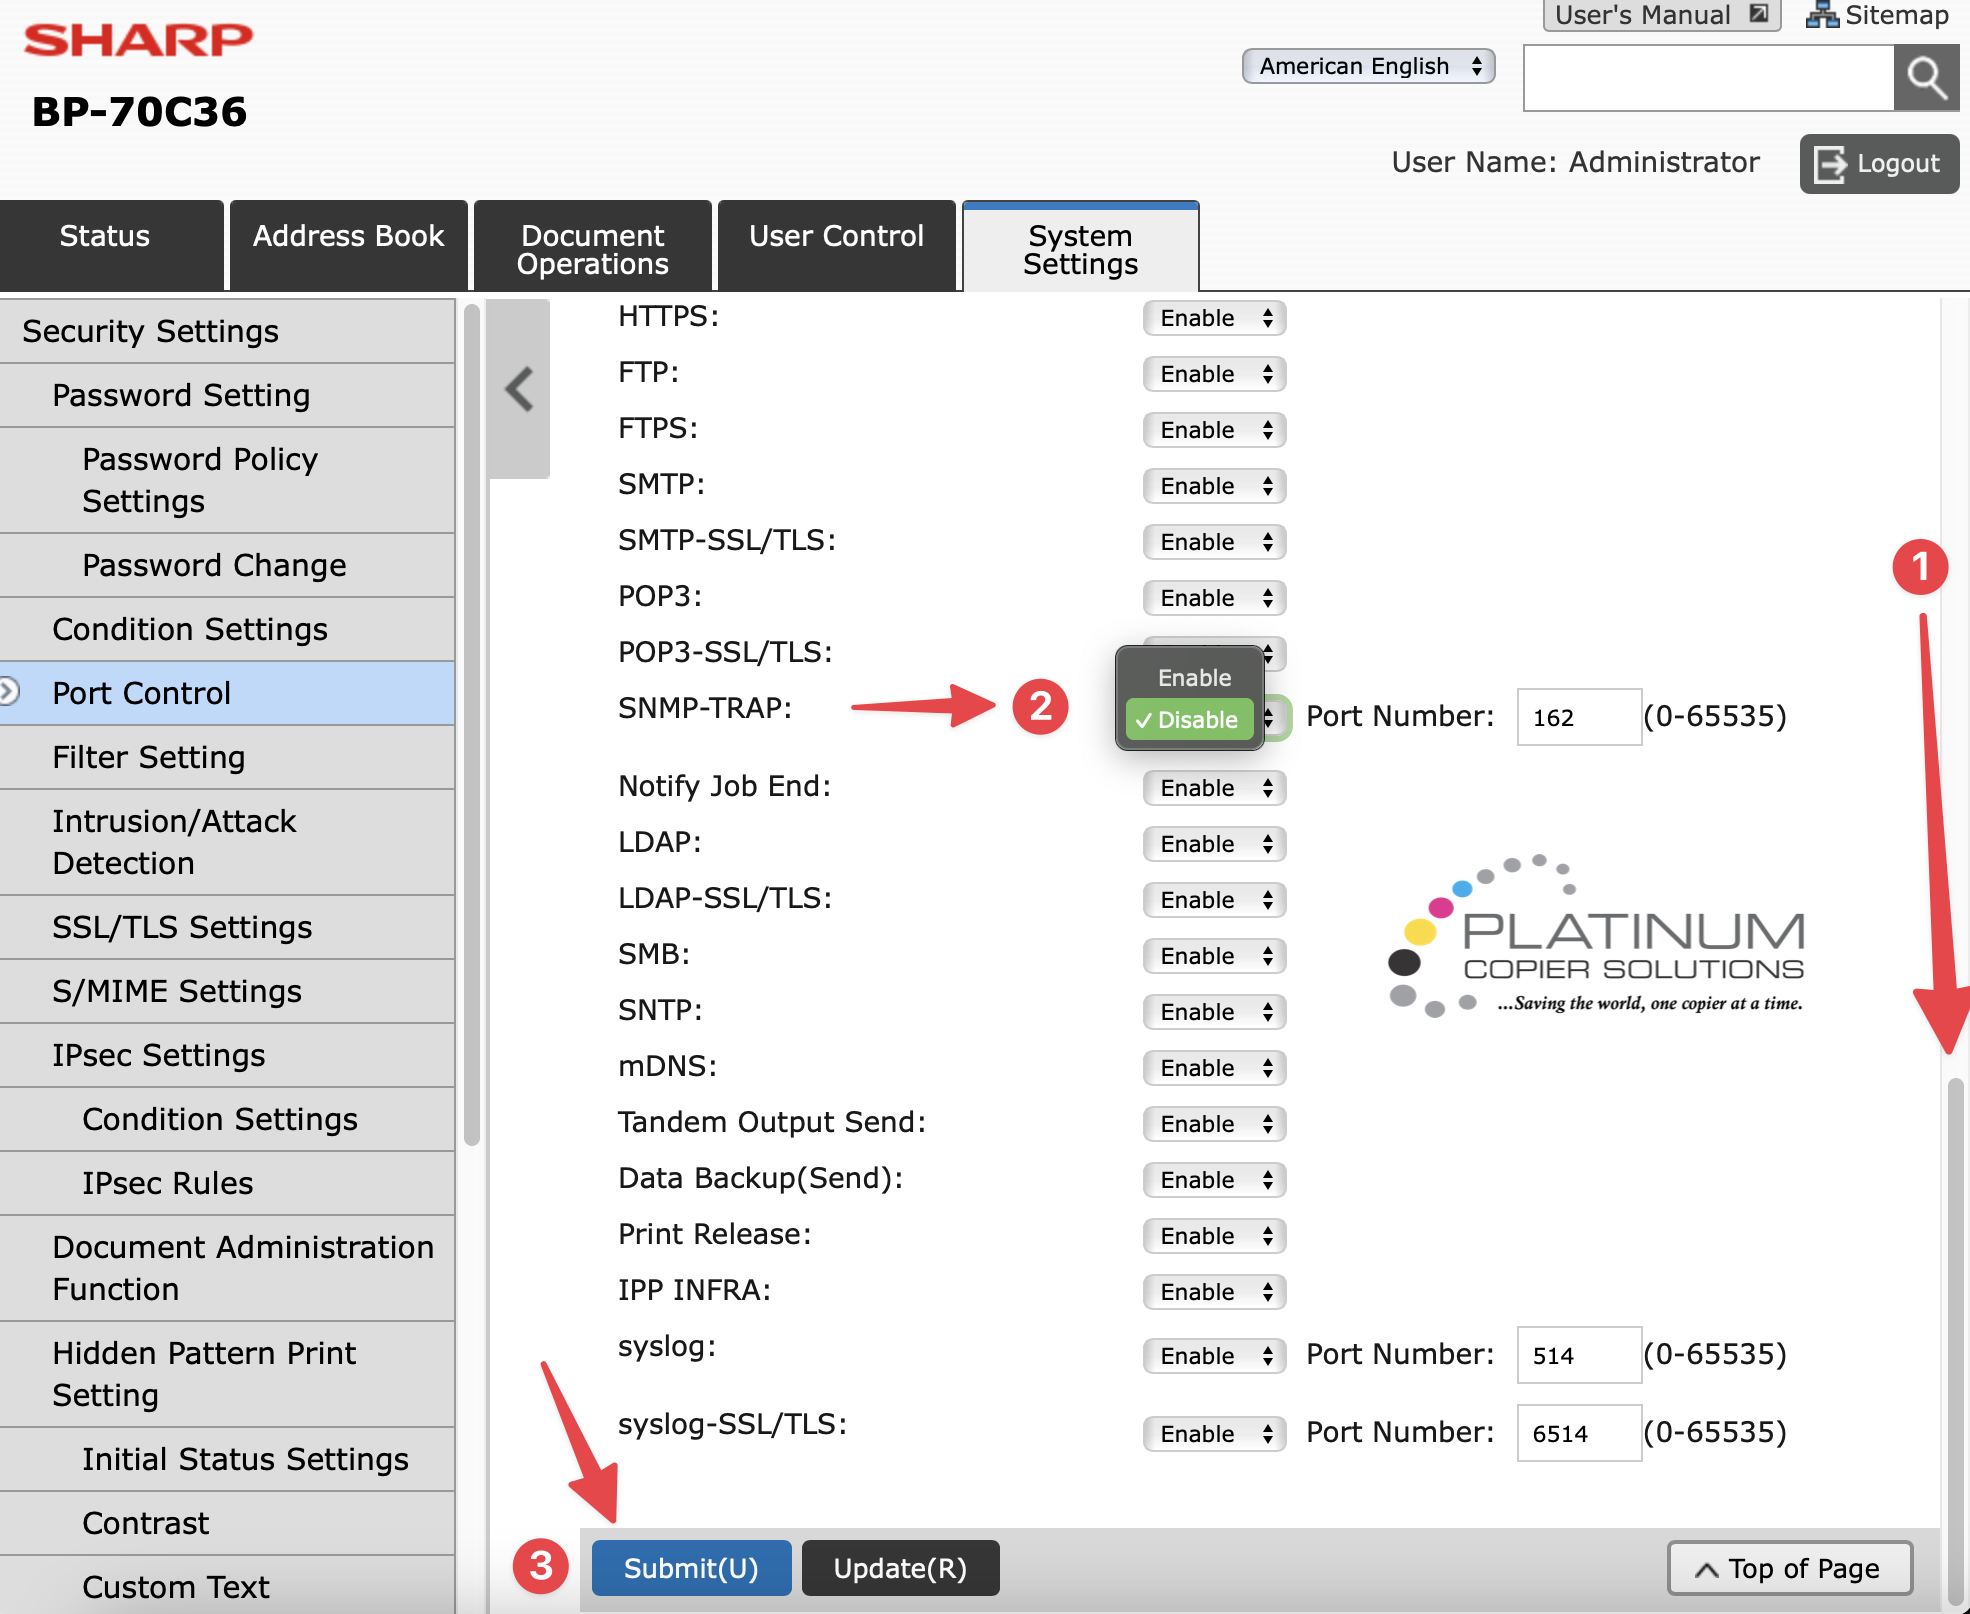This screenshot has height=1614, width=1970.
Task: Open the User's Manual external link
Action: 1661,15
